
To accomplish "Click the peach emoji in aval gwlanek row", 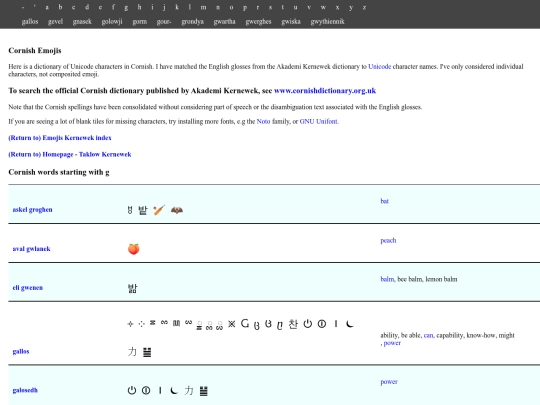I will click(x=134, y=249).
